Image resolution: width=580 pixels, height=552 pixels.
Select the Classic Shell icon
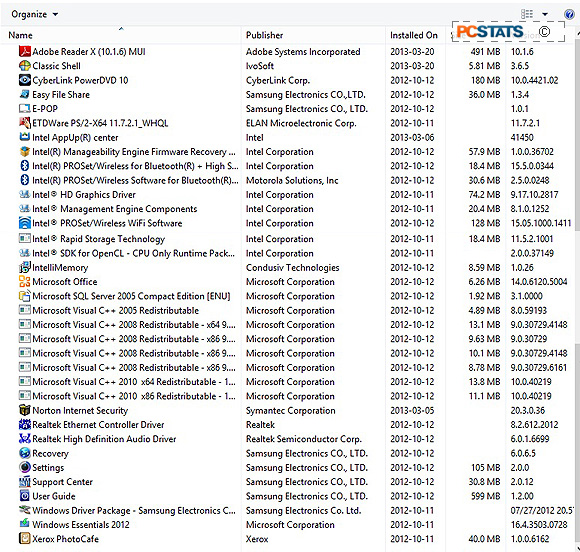(24, 65)
